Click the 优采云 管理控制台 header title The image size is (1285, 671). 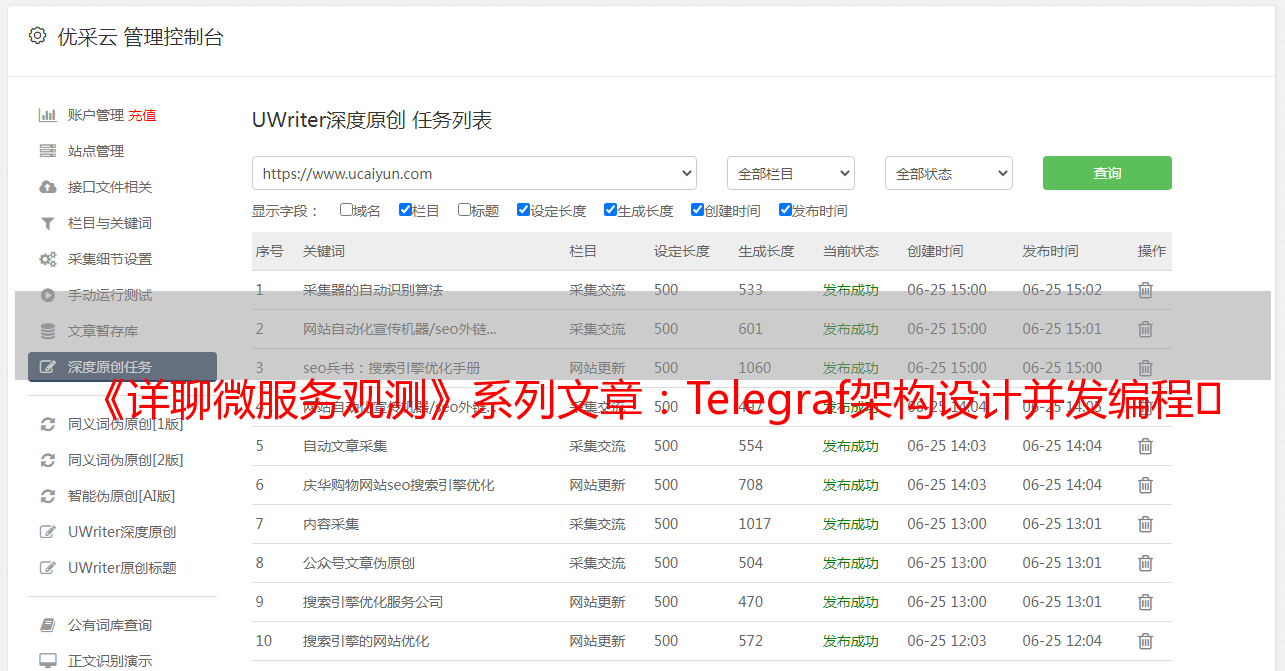pyautogui.click(x=140, y=37)
